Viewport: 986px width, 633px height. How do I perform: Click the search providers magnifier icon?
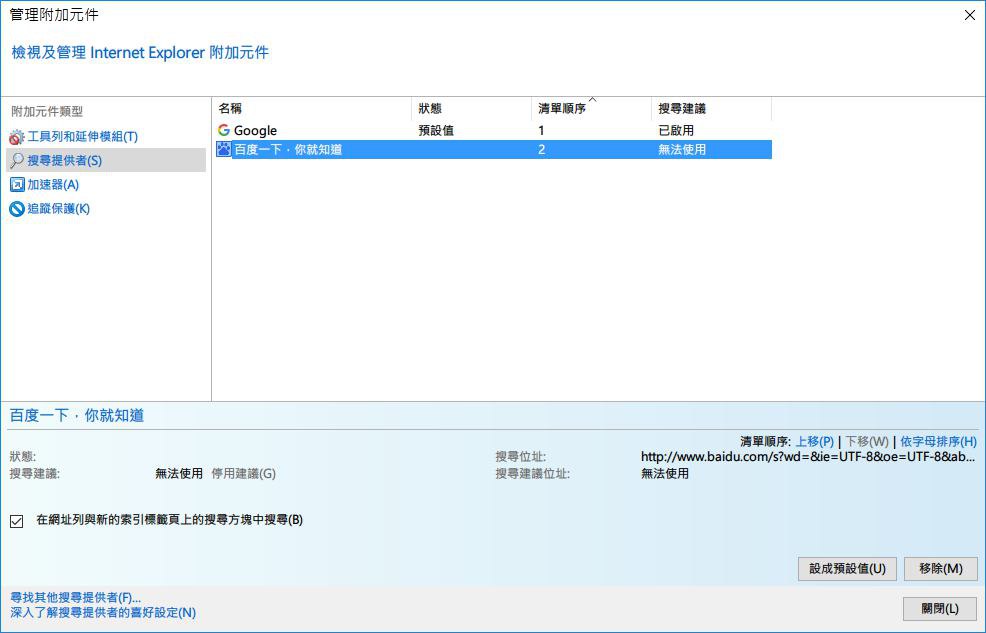click(17, 160)
